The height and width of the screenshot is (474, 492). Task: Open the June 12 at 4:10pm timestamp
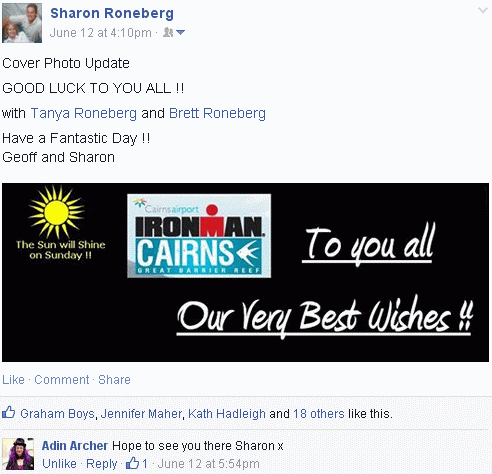click(x=101, y=33)
